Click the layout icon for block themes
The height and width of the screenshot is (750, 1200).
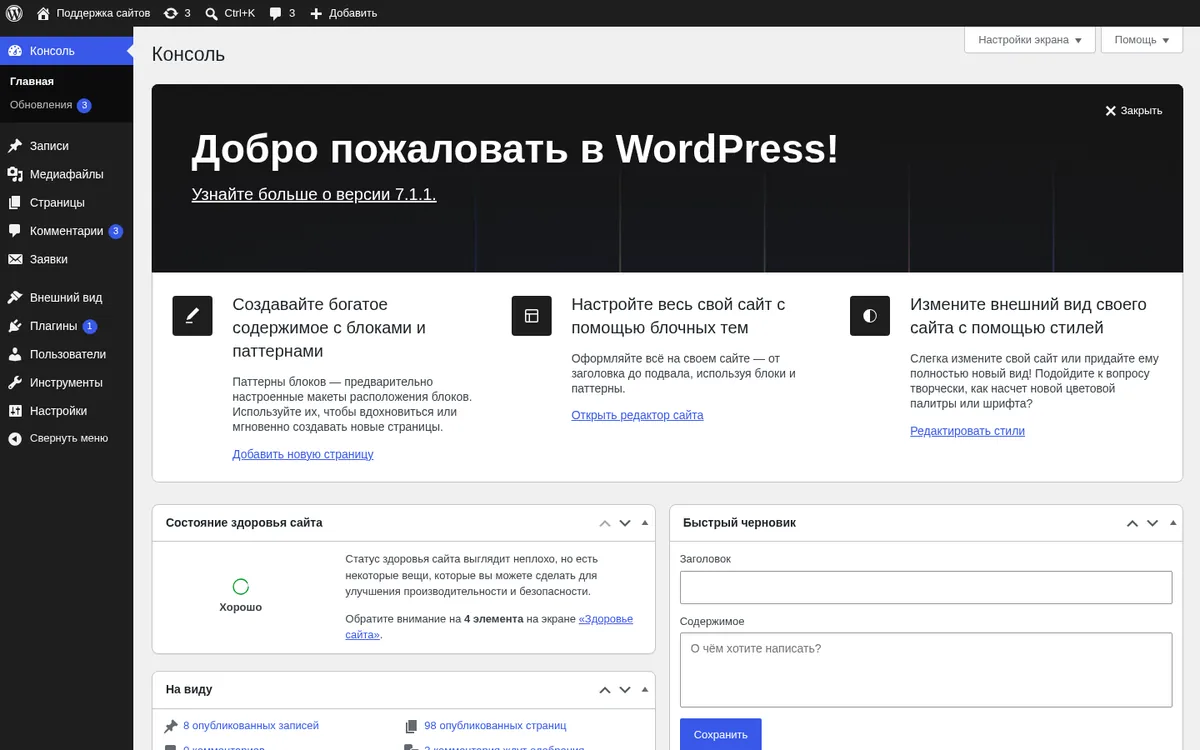(531, 315)
